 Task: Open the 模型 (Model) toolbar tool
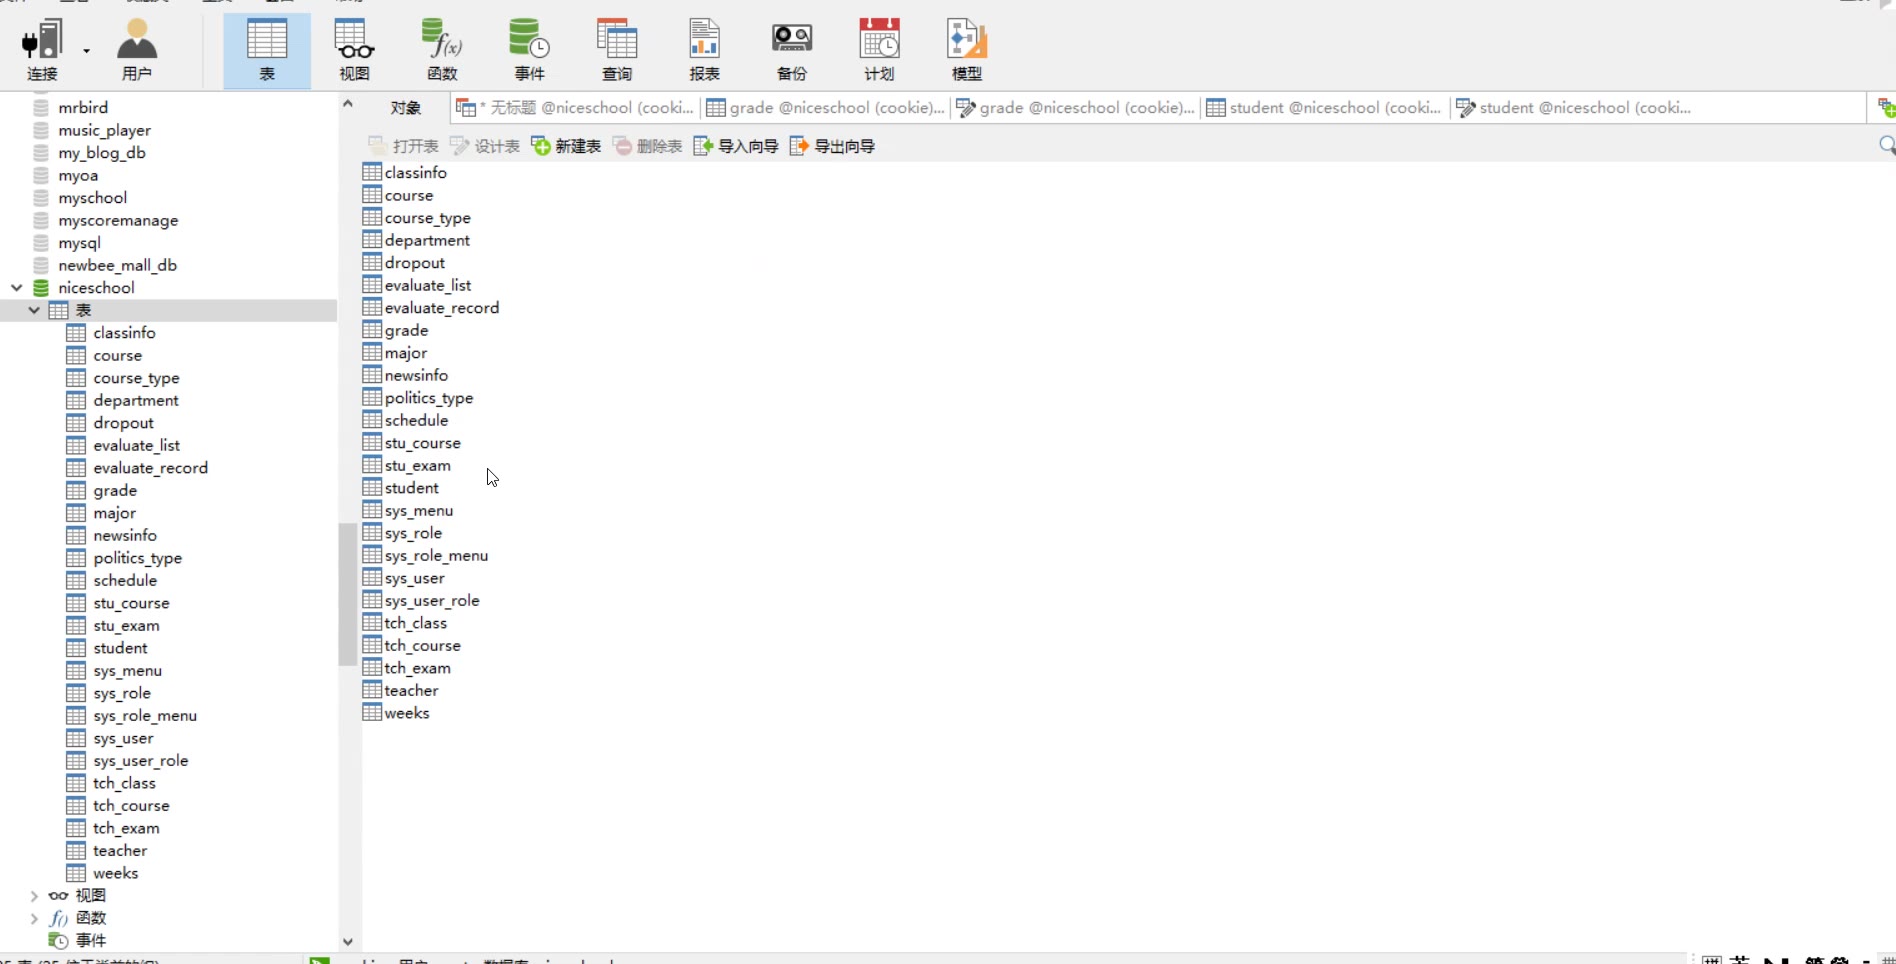[x=967, y=50]
